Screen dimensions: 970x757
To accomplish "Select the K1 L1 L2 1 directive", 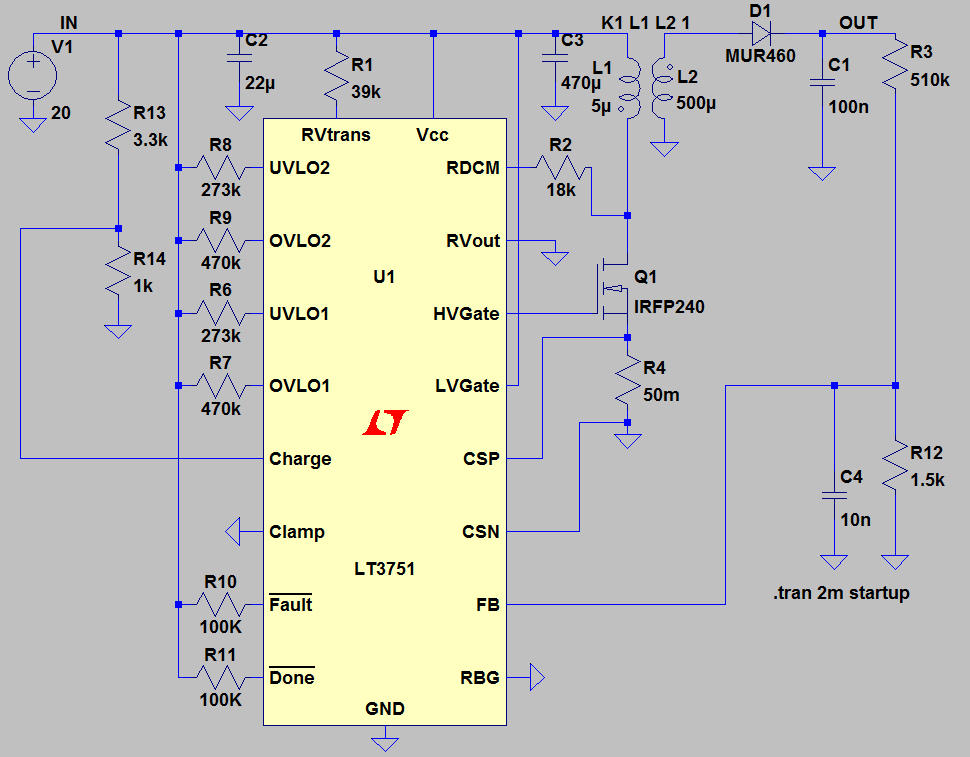I will pyautogui.click(x=645, y=23).
